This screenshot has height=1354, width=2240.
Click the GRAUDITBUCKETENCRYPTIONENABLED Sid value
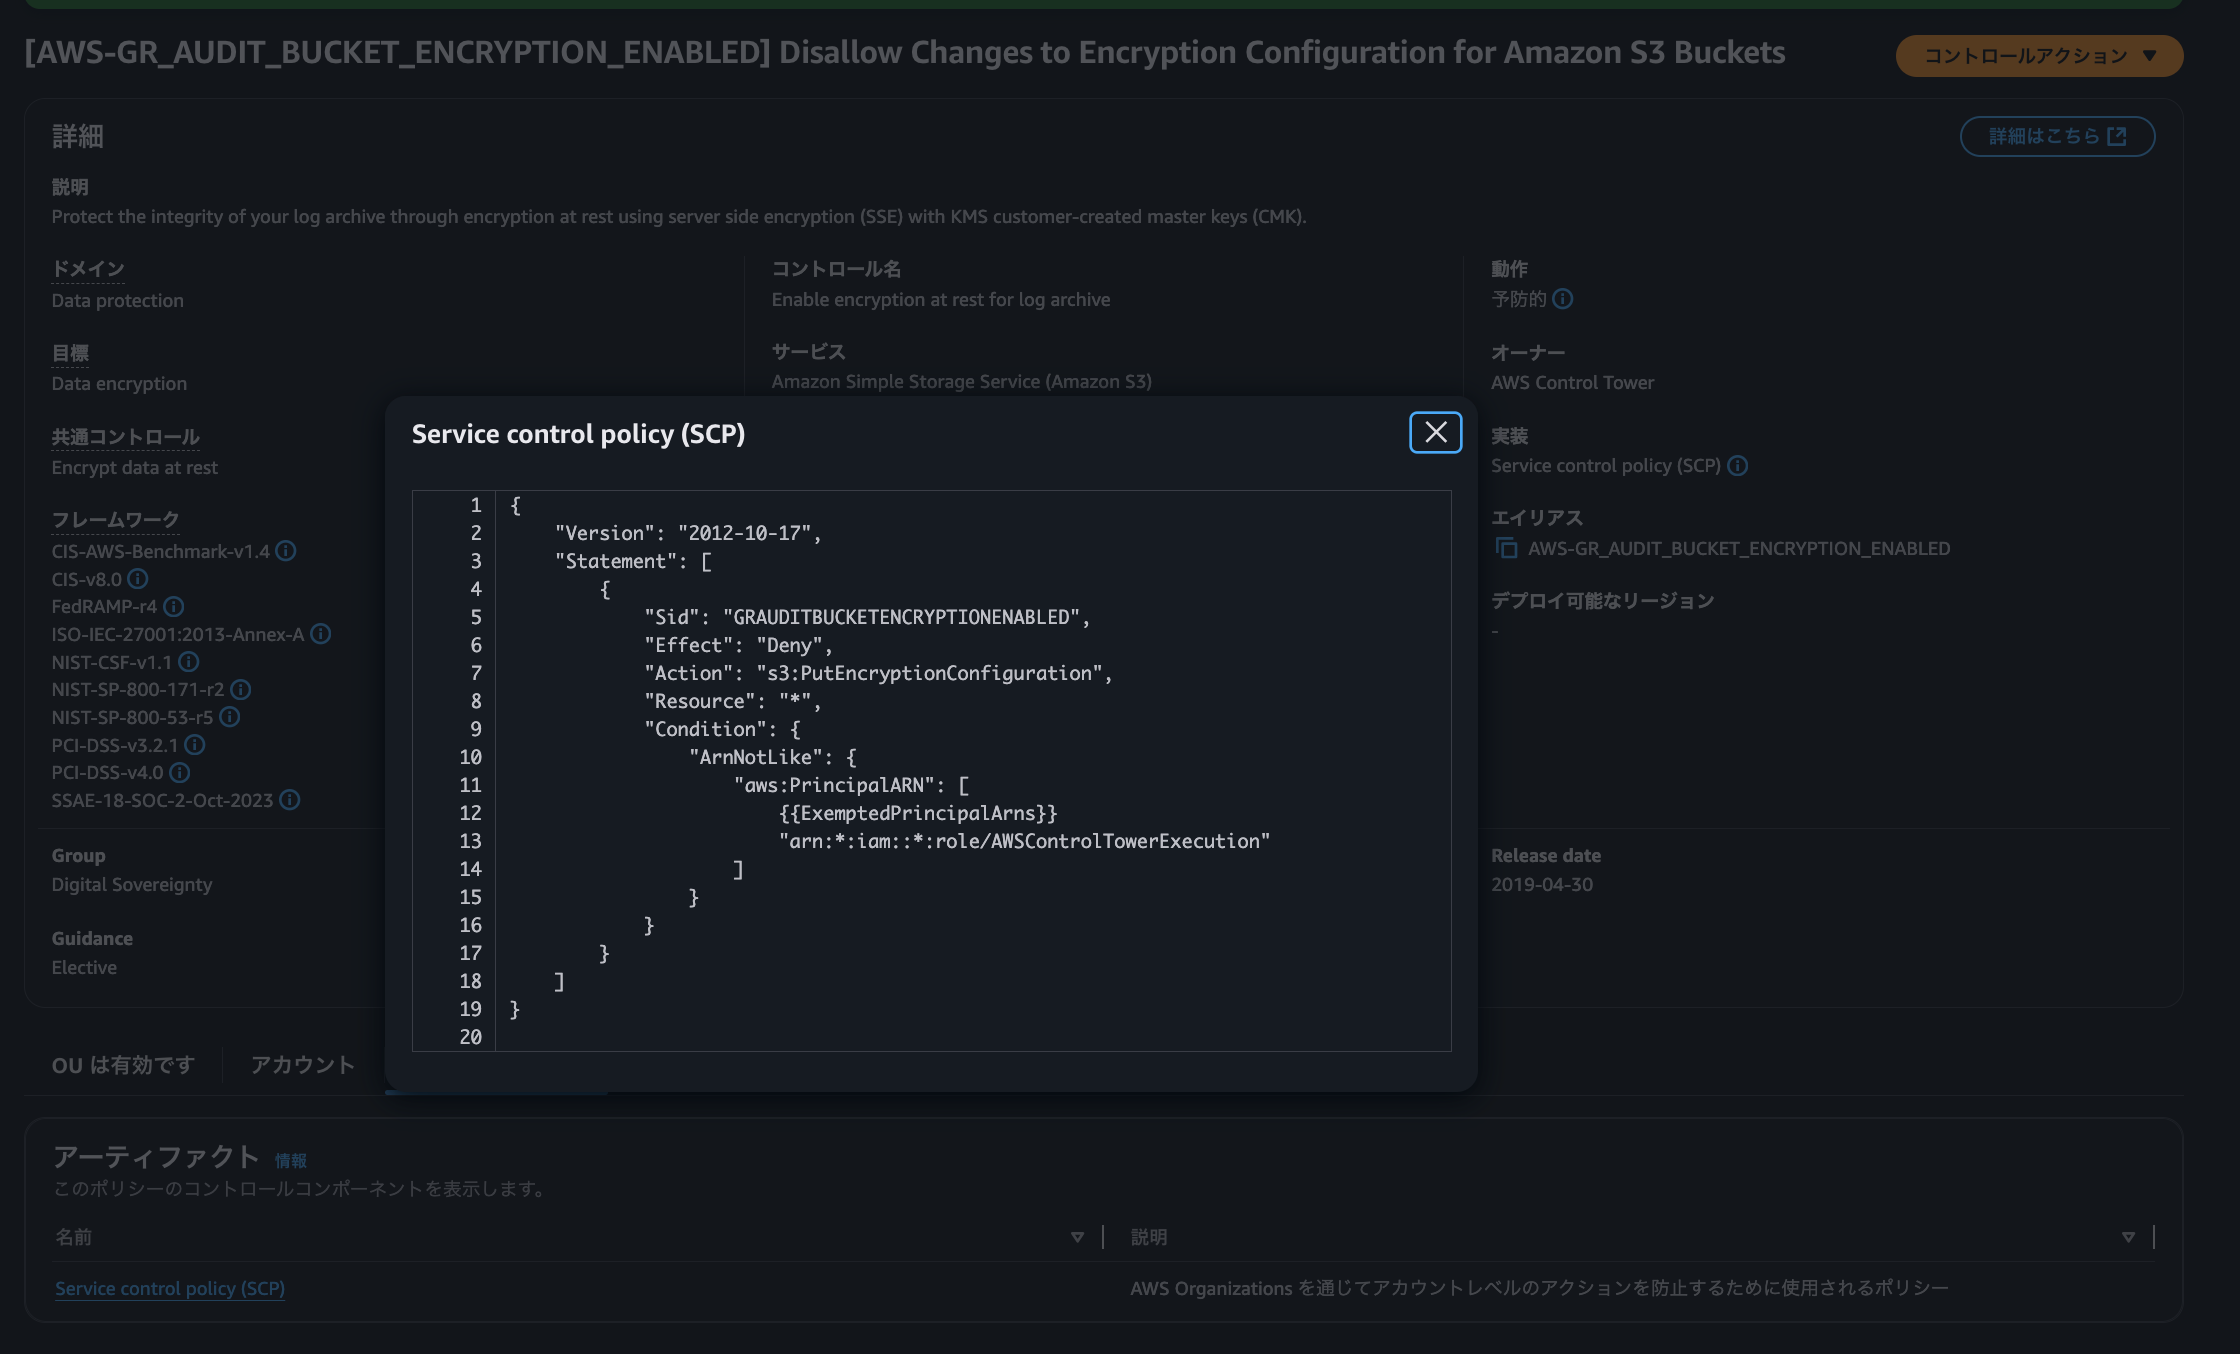(901, 617)
